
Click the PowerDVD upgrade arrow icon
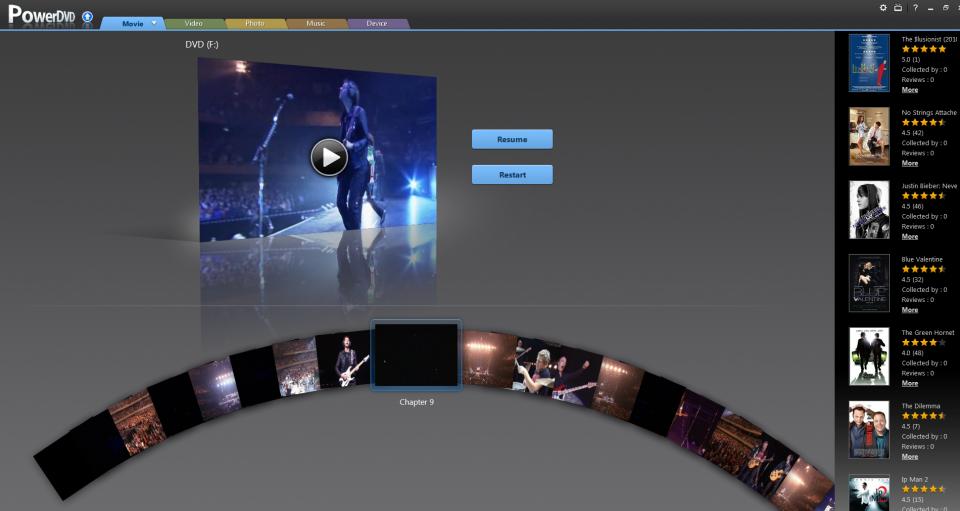(88, 17)
